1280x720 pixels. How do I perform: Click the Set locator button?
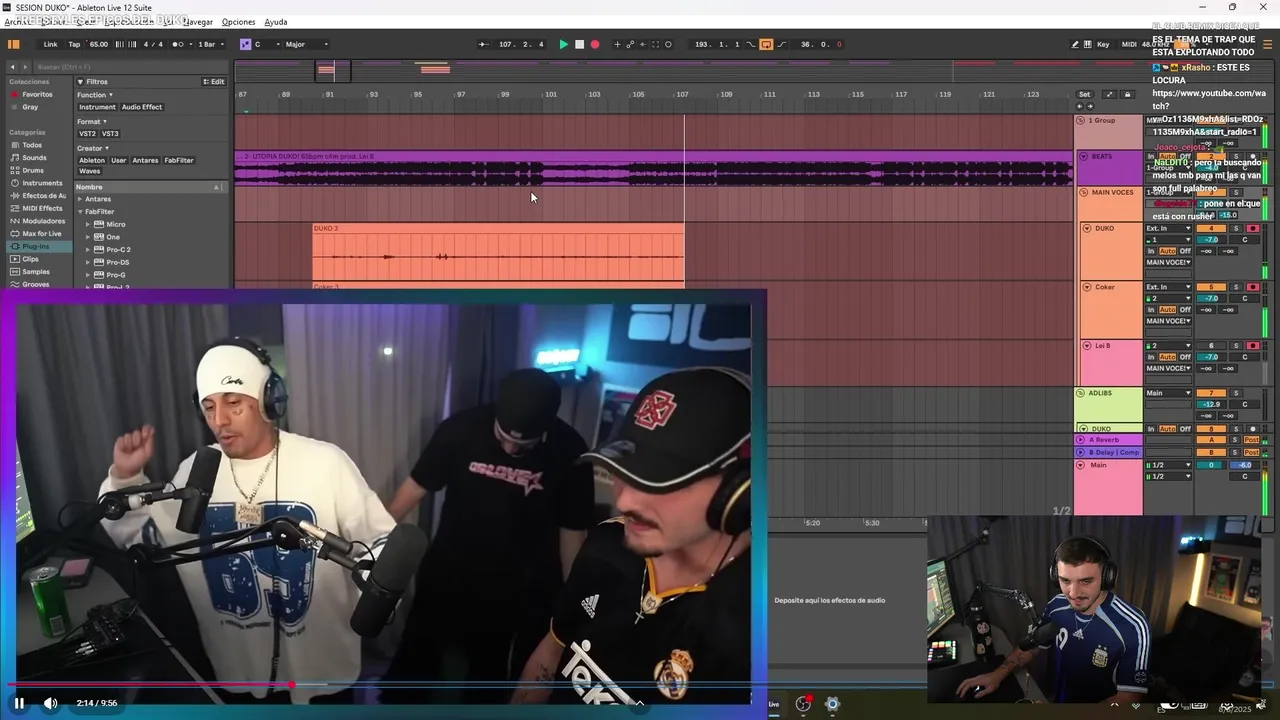pos(1084,94)
